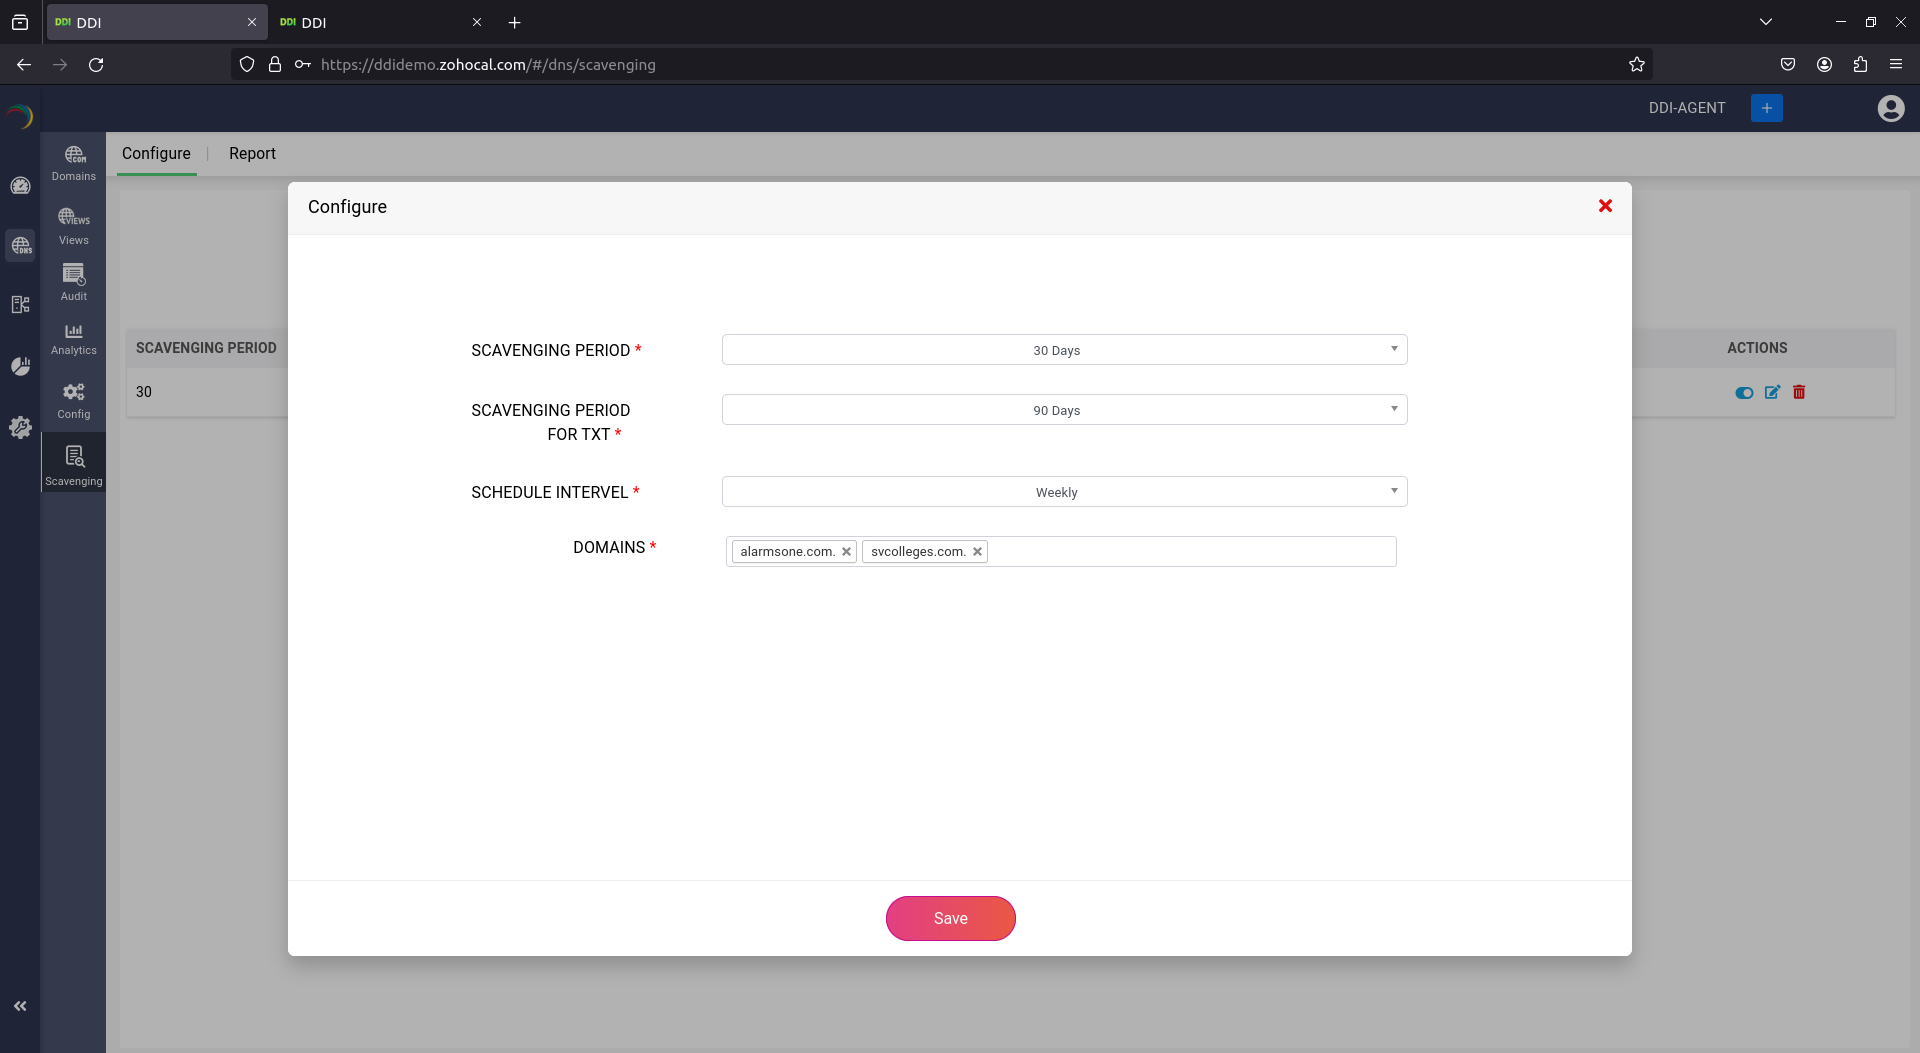Click the blue plus button near DDI-AGENT
The width and height of the screenshot is (1920, 1053).
[1767, 108]
